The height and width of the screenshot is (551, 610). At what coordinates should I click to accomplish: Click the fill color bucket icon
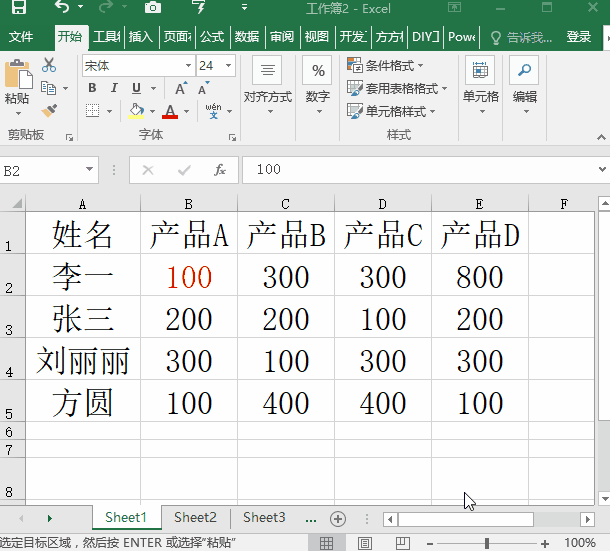137,111
